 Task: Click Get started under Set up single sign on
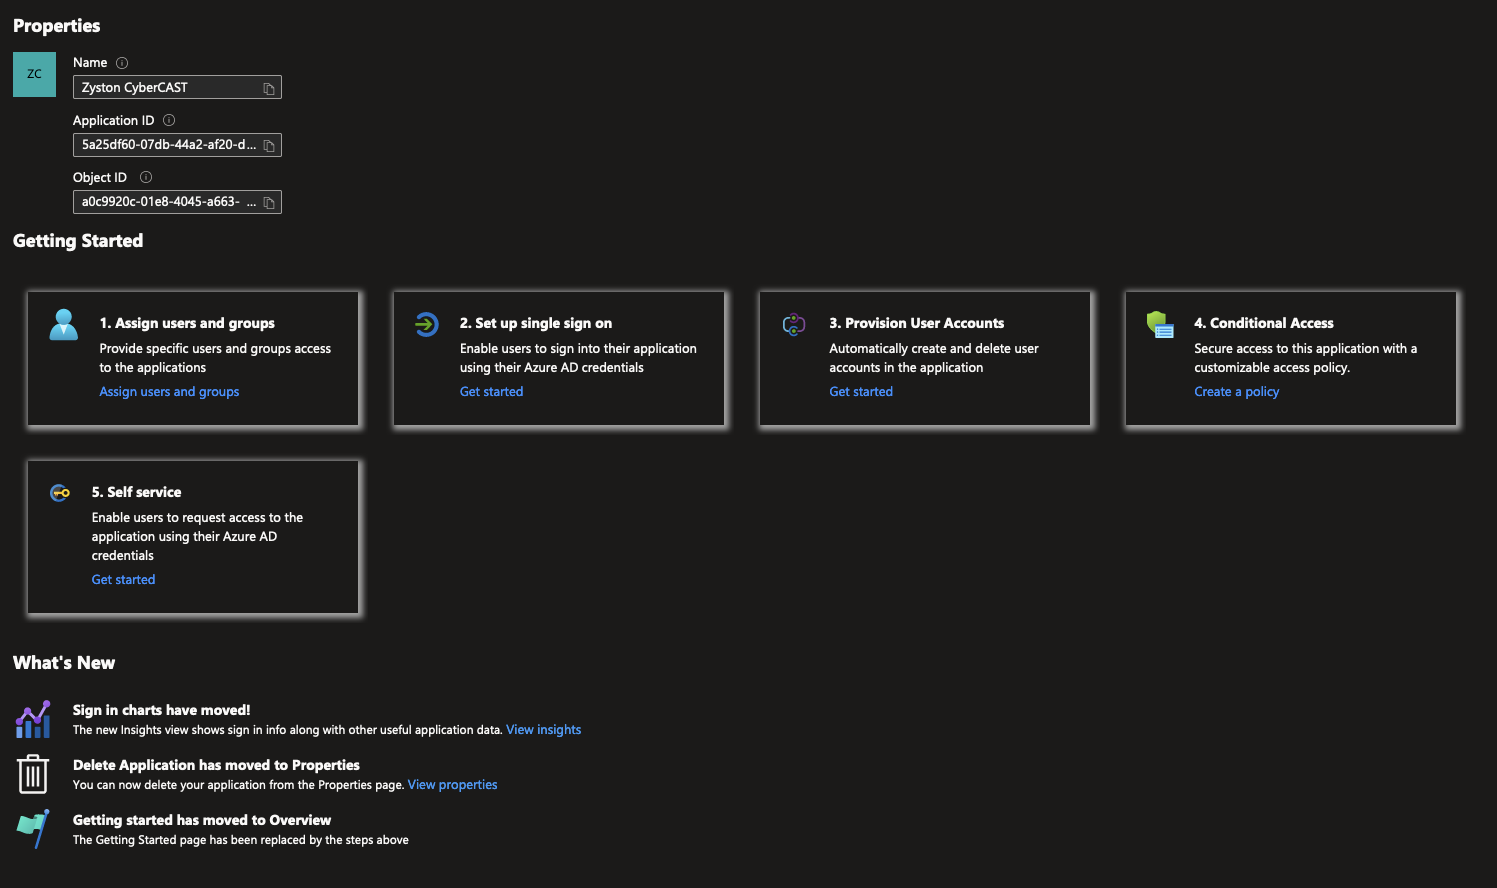[491, 391]
